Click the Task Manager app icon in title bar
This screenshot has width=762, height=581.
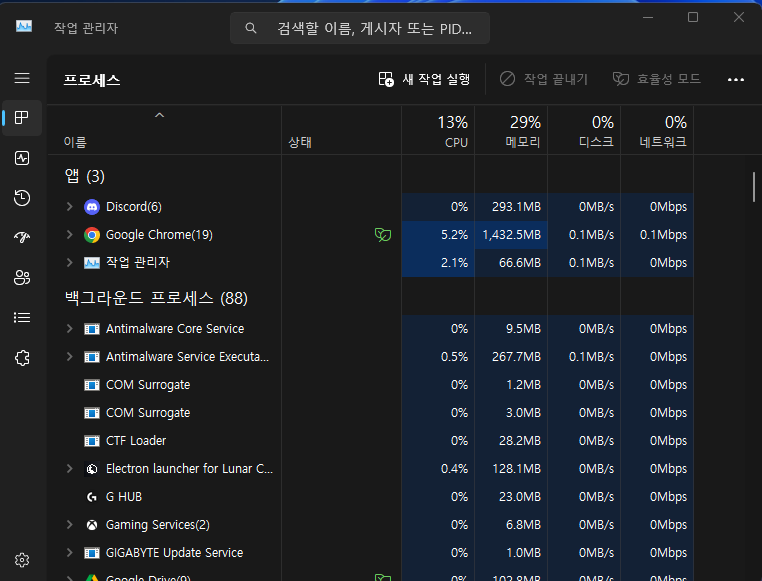(24, 27)
